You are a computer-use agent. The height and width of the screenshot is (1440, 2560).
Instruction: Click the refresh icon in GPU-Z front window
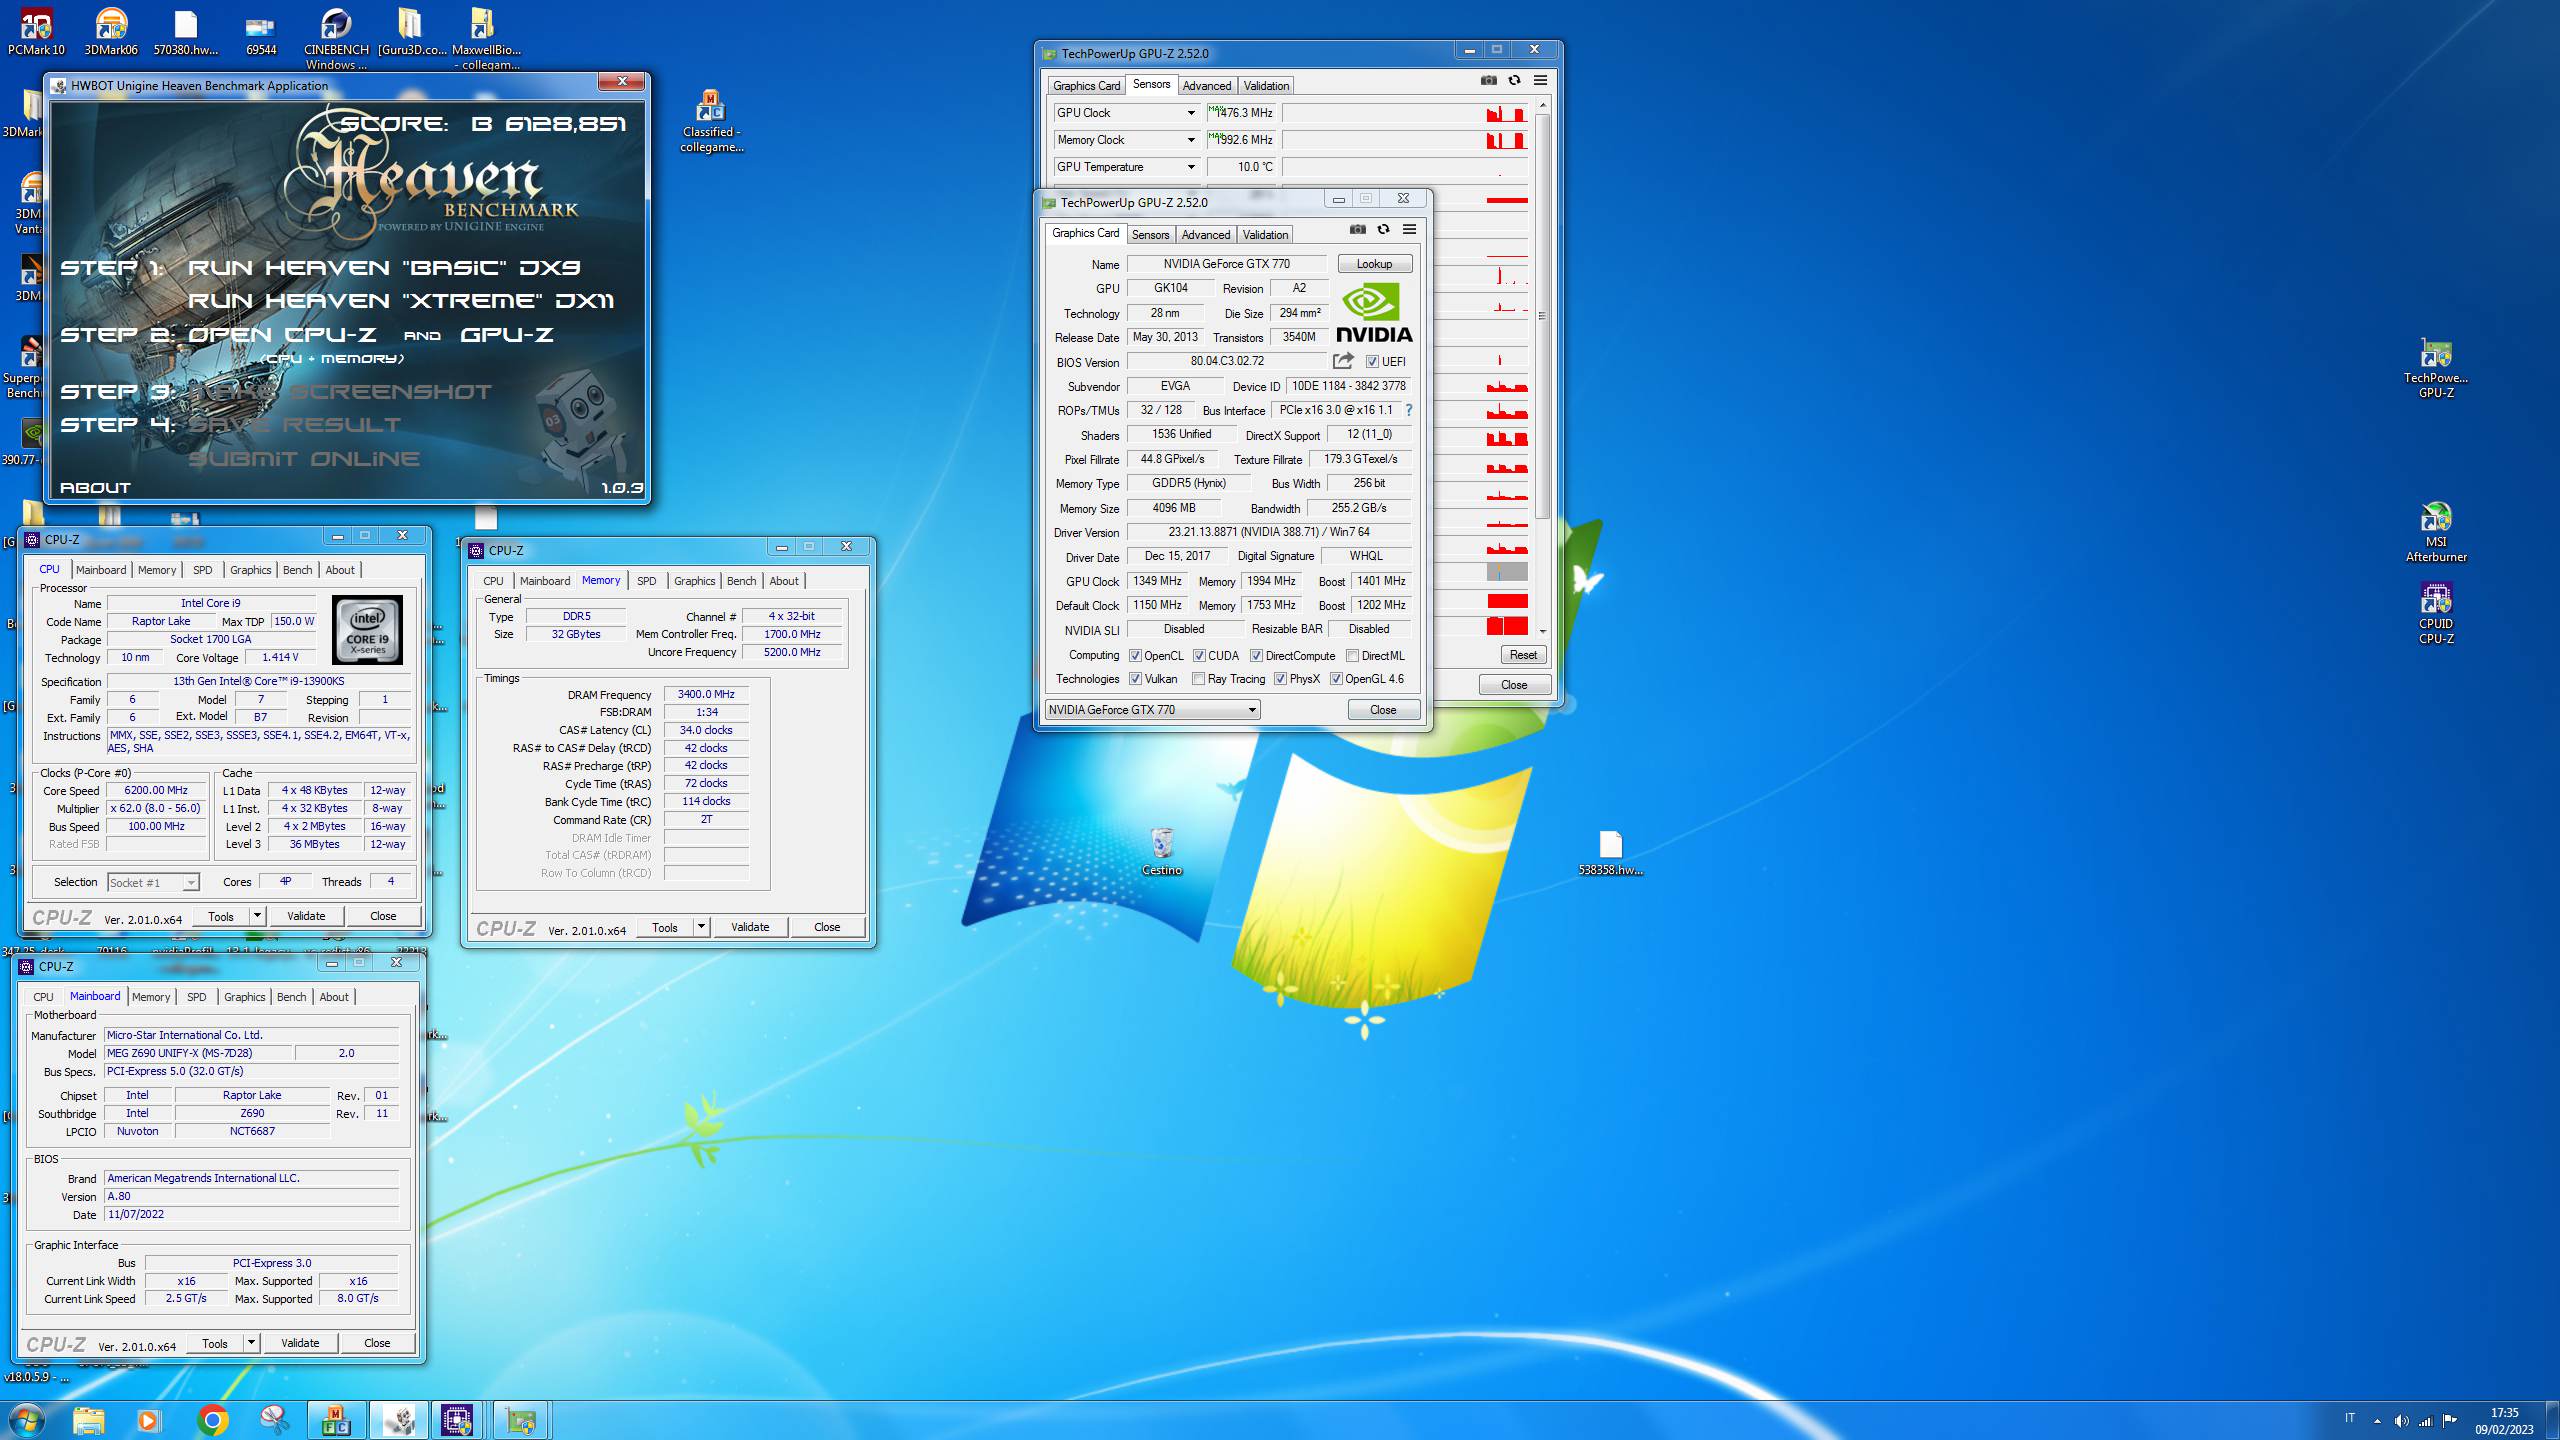click(1383, 229)
